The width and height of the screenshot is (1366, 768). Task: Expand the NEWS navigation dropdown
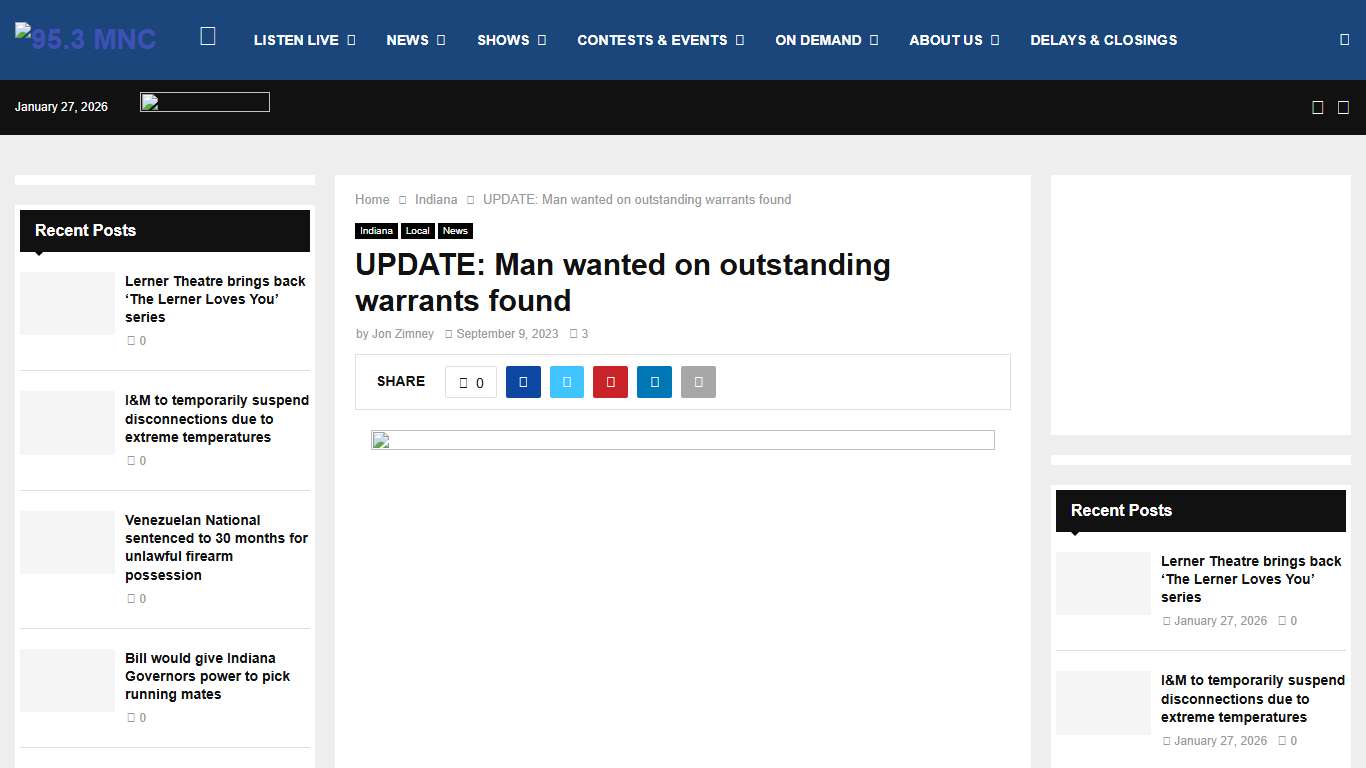pyautogui.click(x=409, y=40)
